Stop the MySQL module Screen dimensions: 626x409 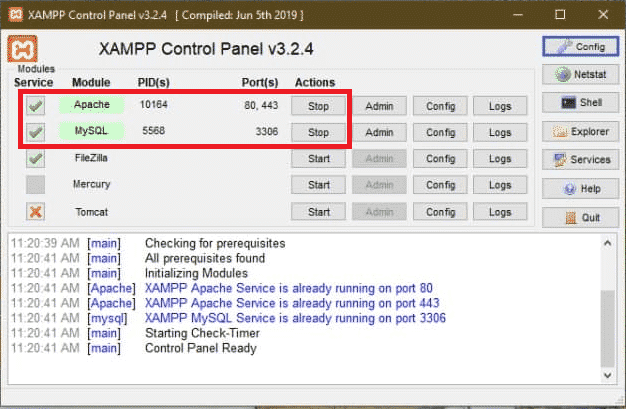pyautogui.click(x=318, y=132)
